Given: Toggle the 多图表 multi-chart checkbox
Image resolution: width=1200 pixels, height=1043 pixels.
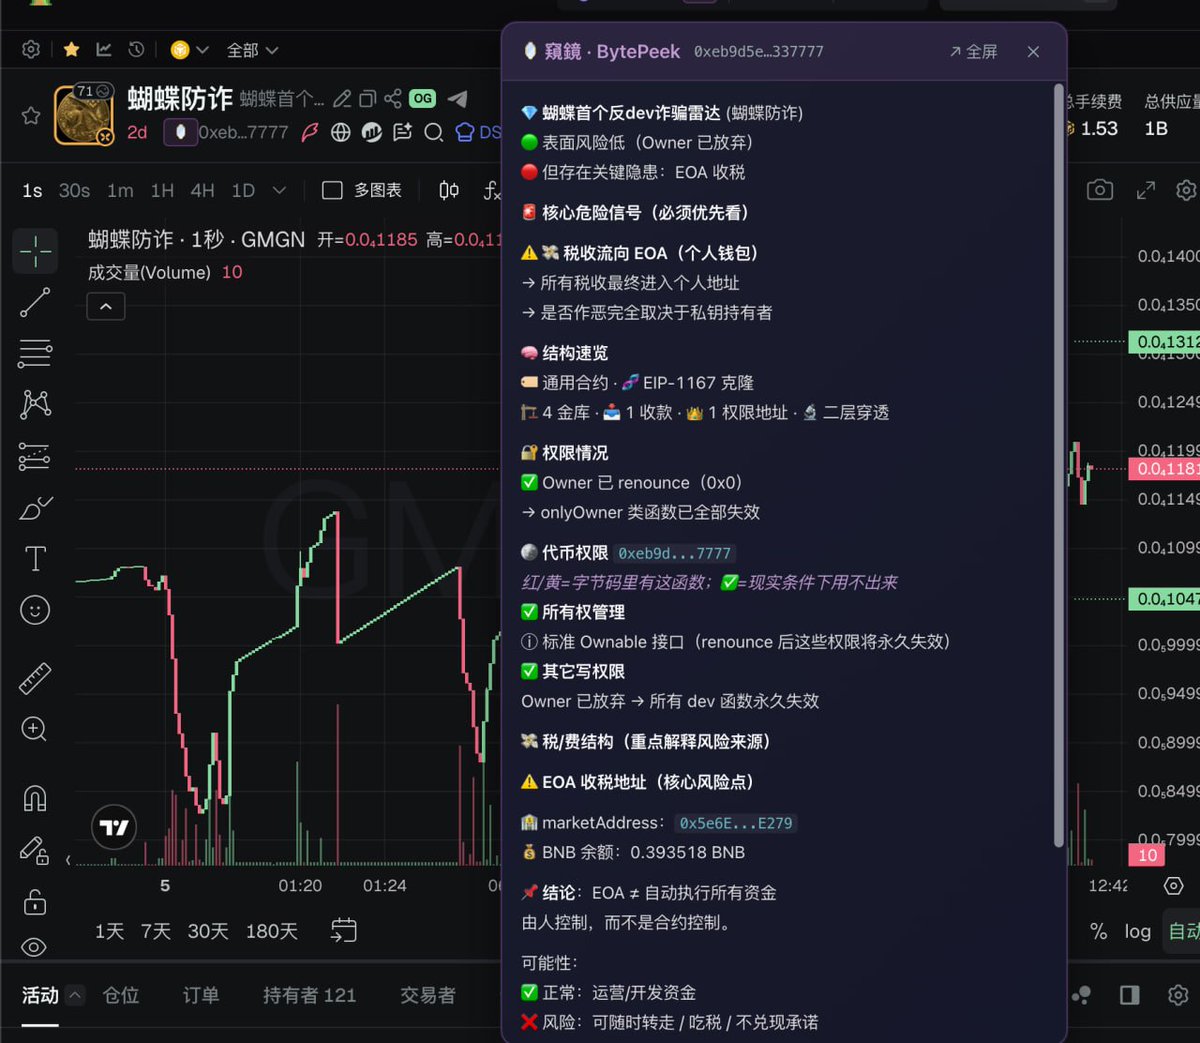Looking at the screenshot, I should [333, 190].
